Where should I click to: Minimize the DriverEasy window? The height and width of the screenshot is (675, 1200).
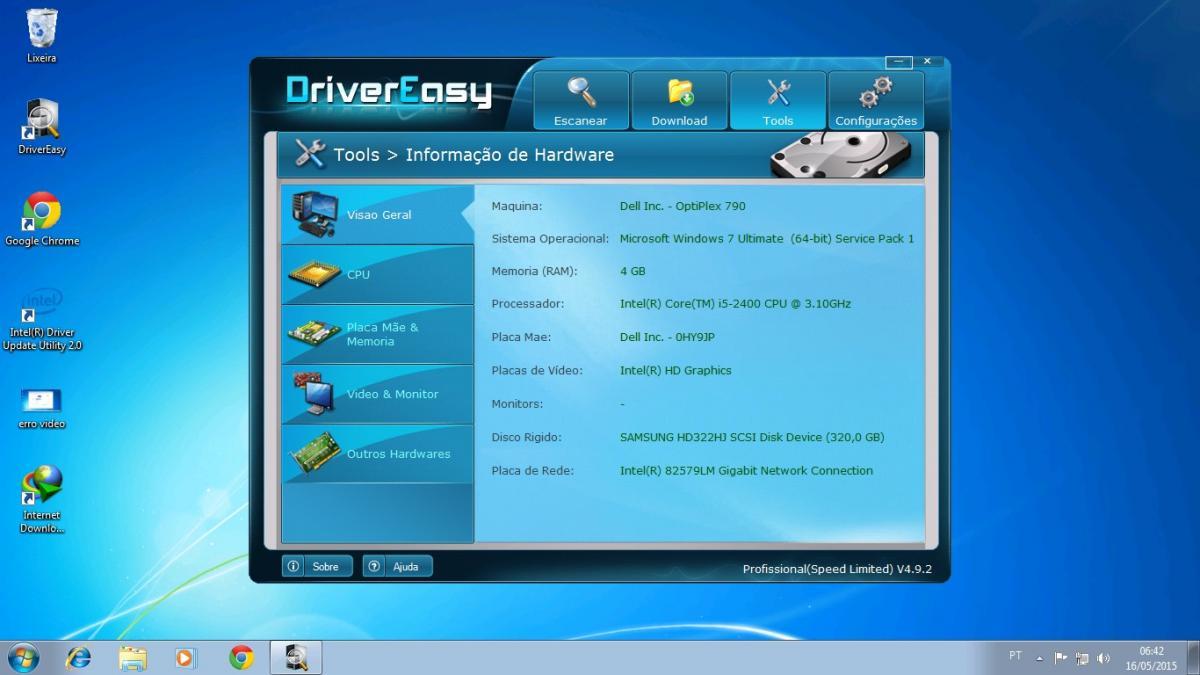900,61
